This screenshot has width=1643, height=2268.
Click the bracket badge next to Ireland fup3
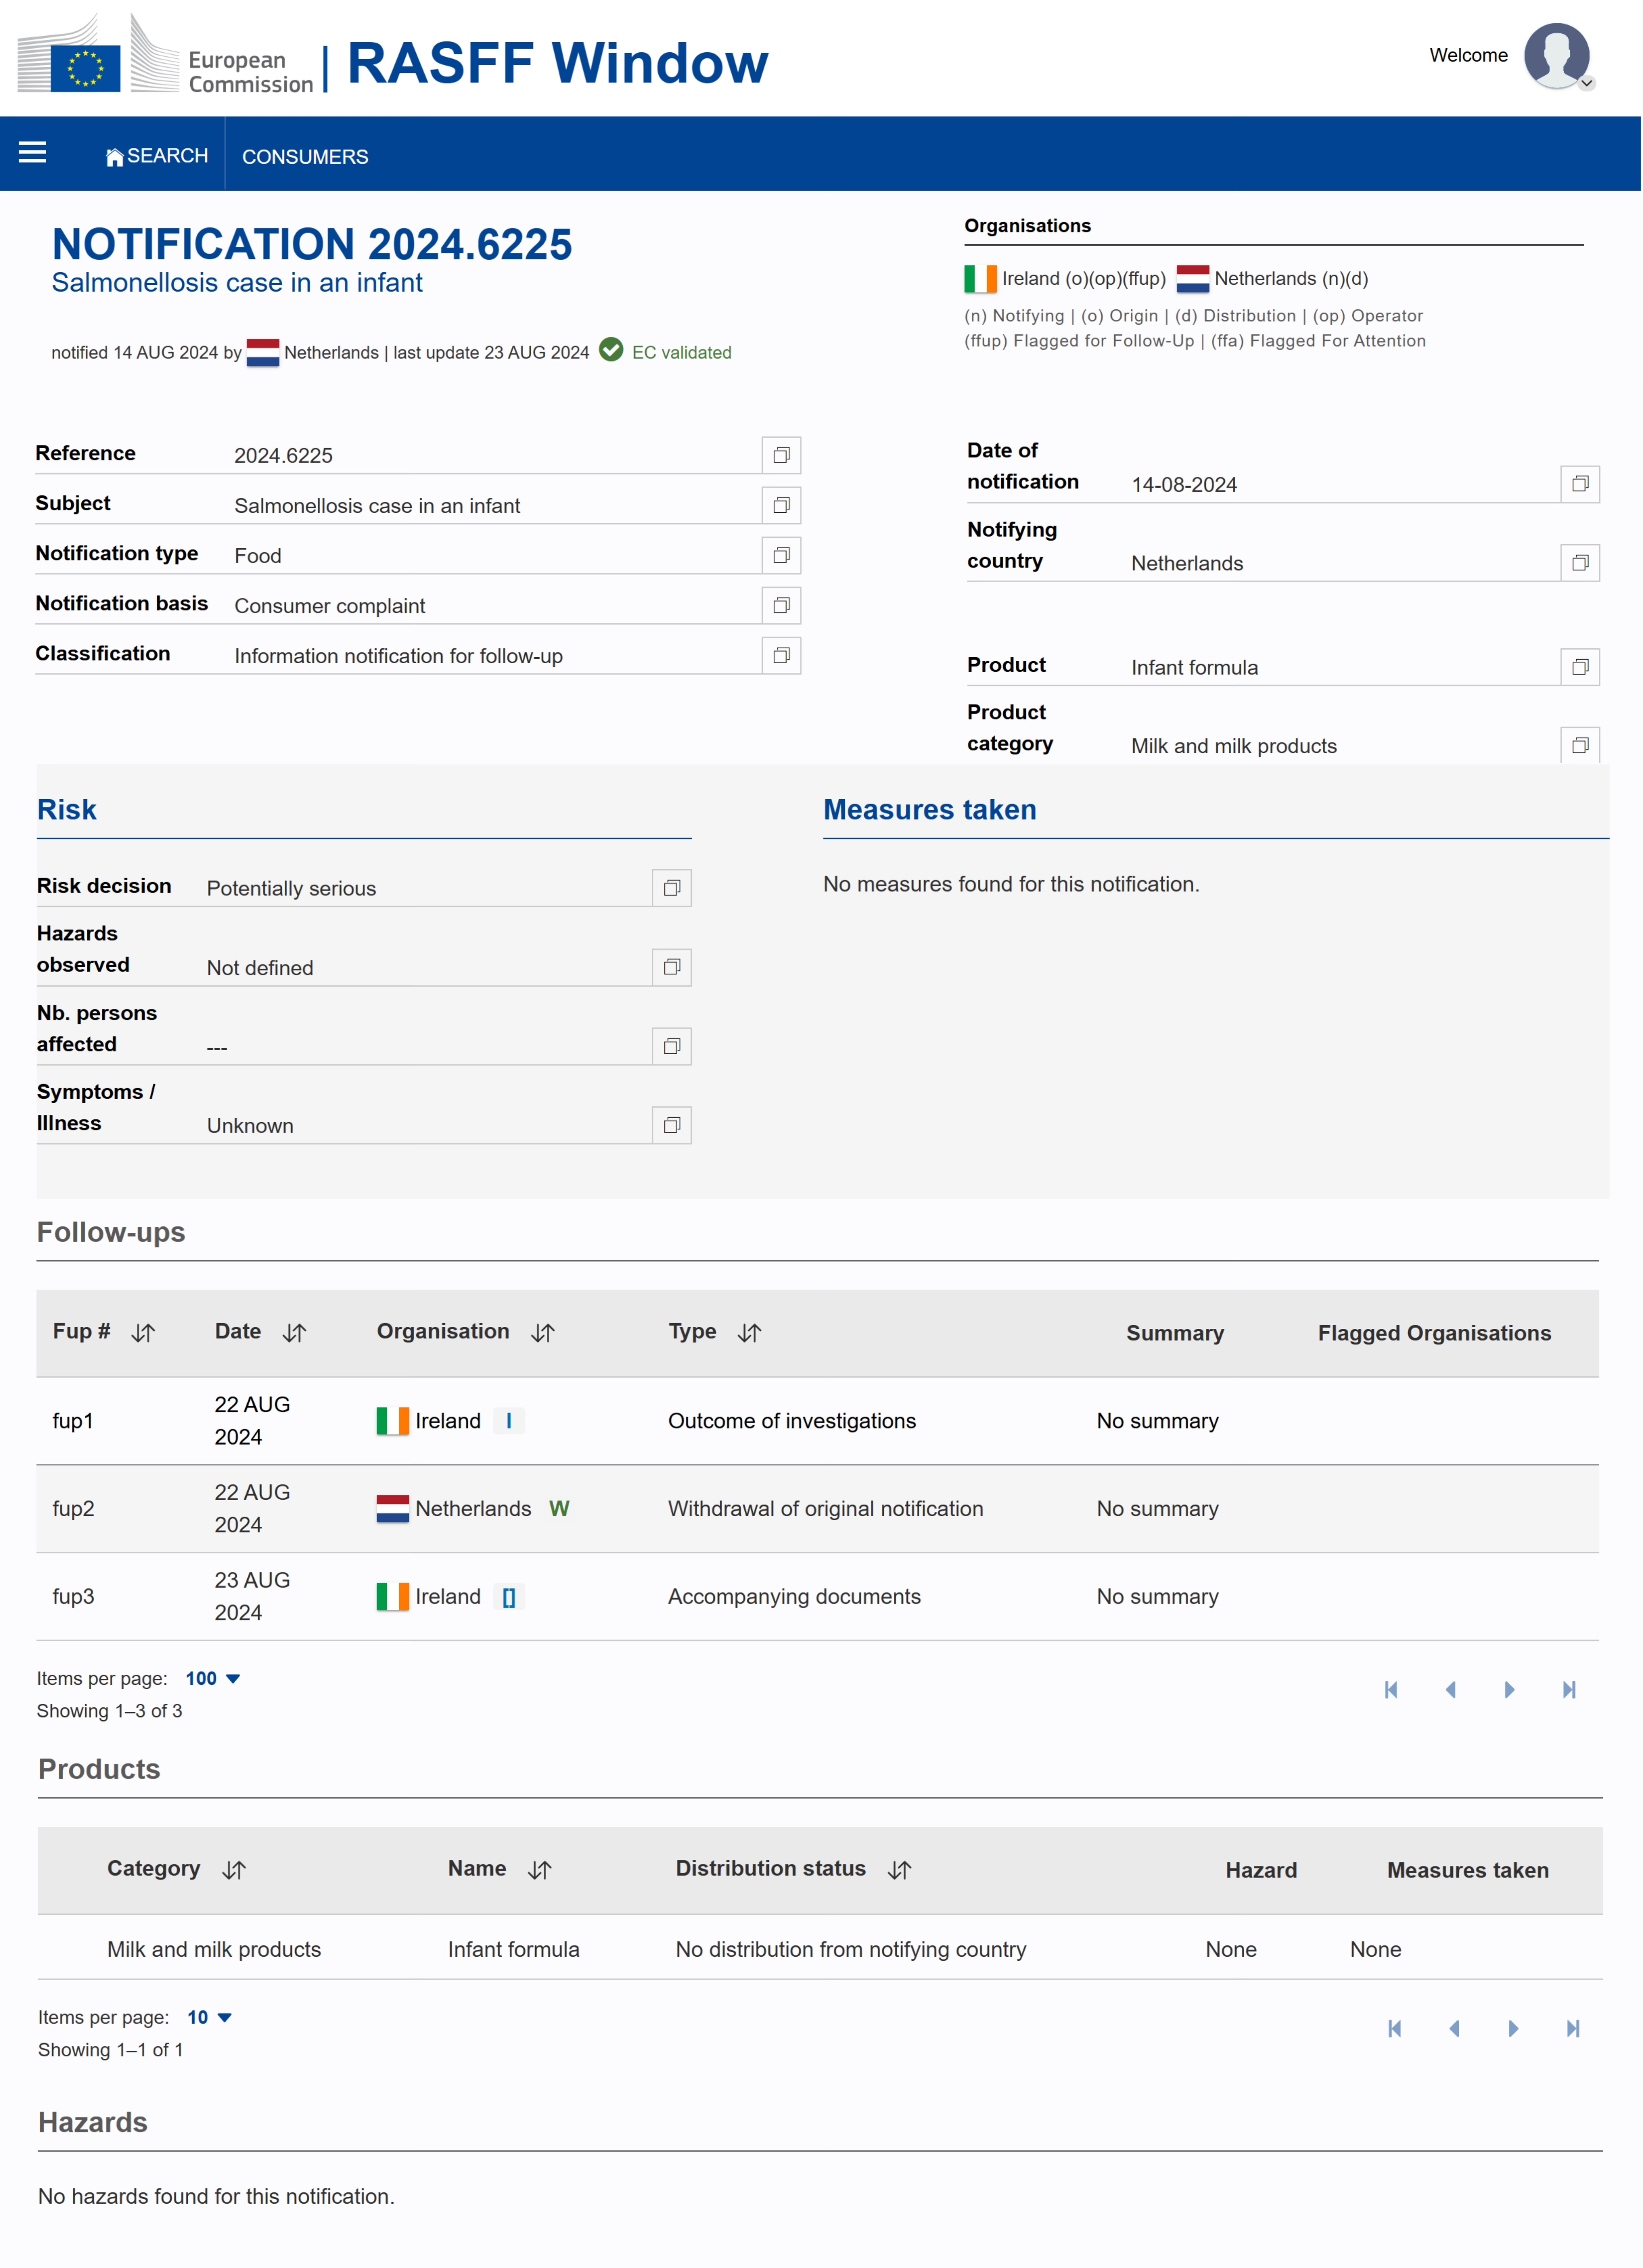click(x=509, y=1597)
